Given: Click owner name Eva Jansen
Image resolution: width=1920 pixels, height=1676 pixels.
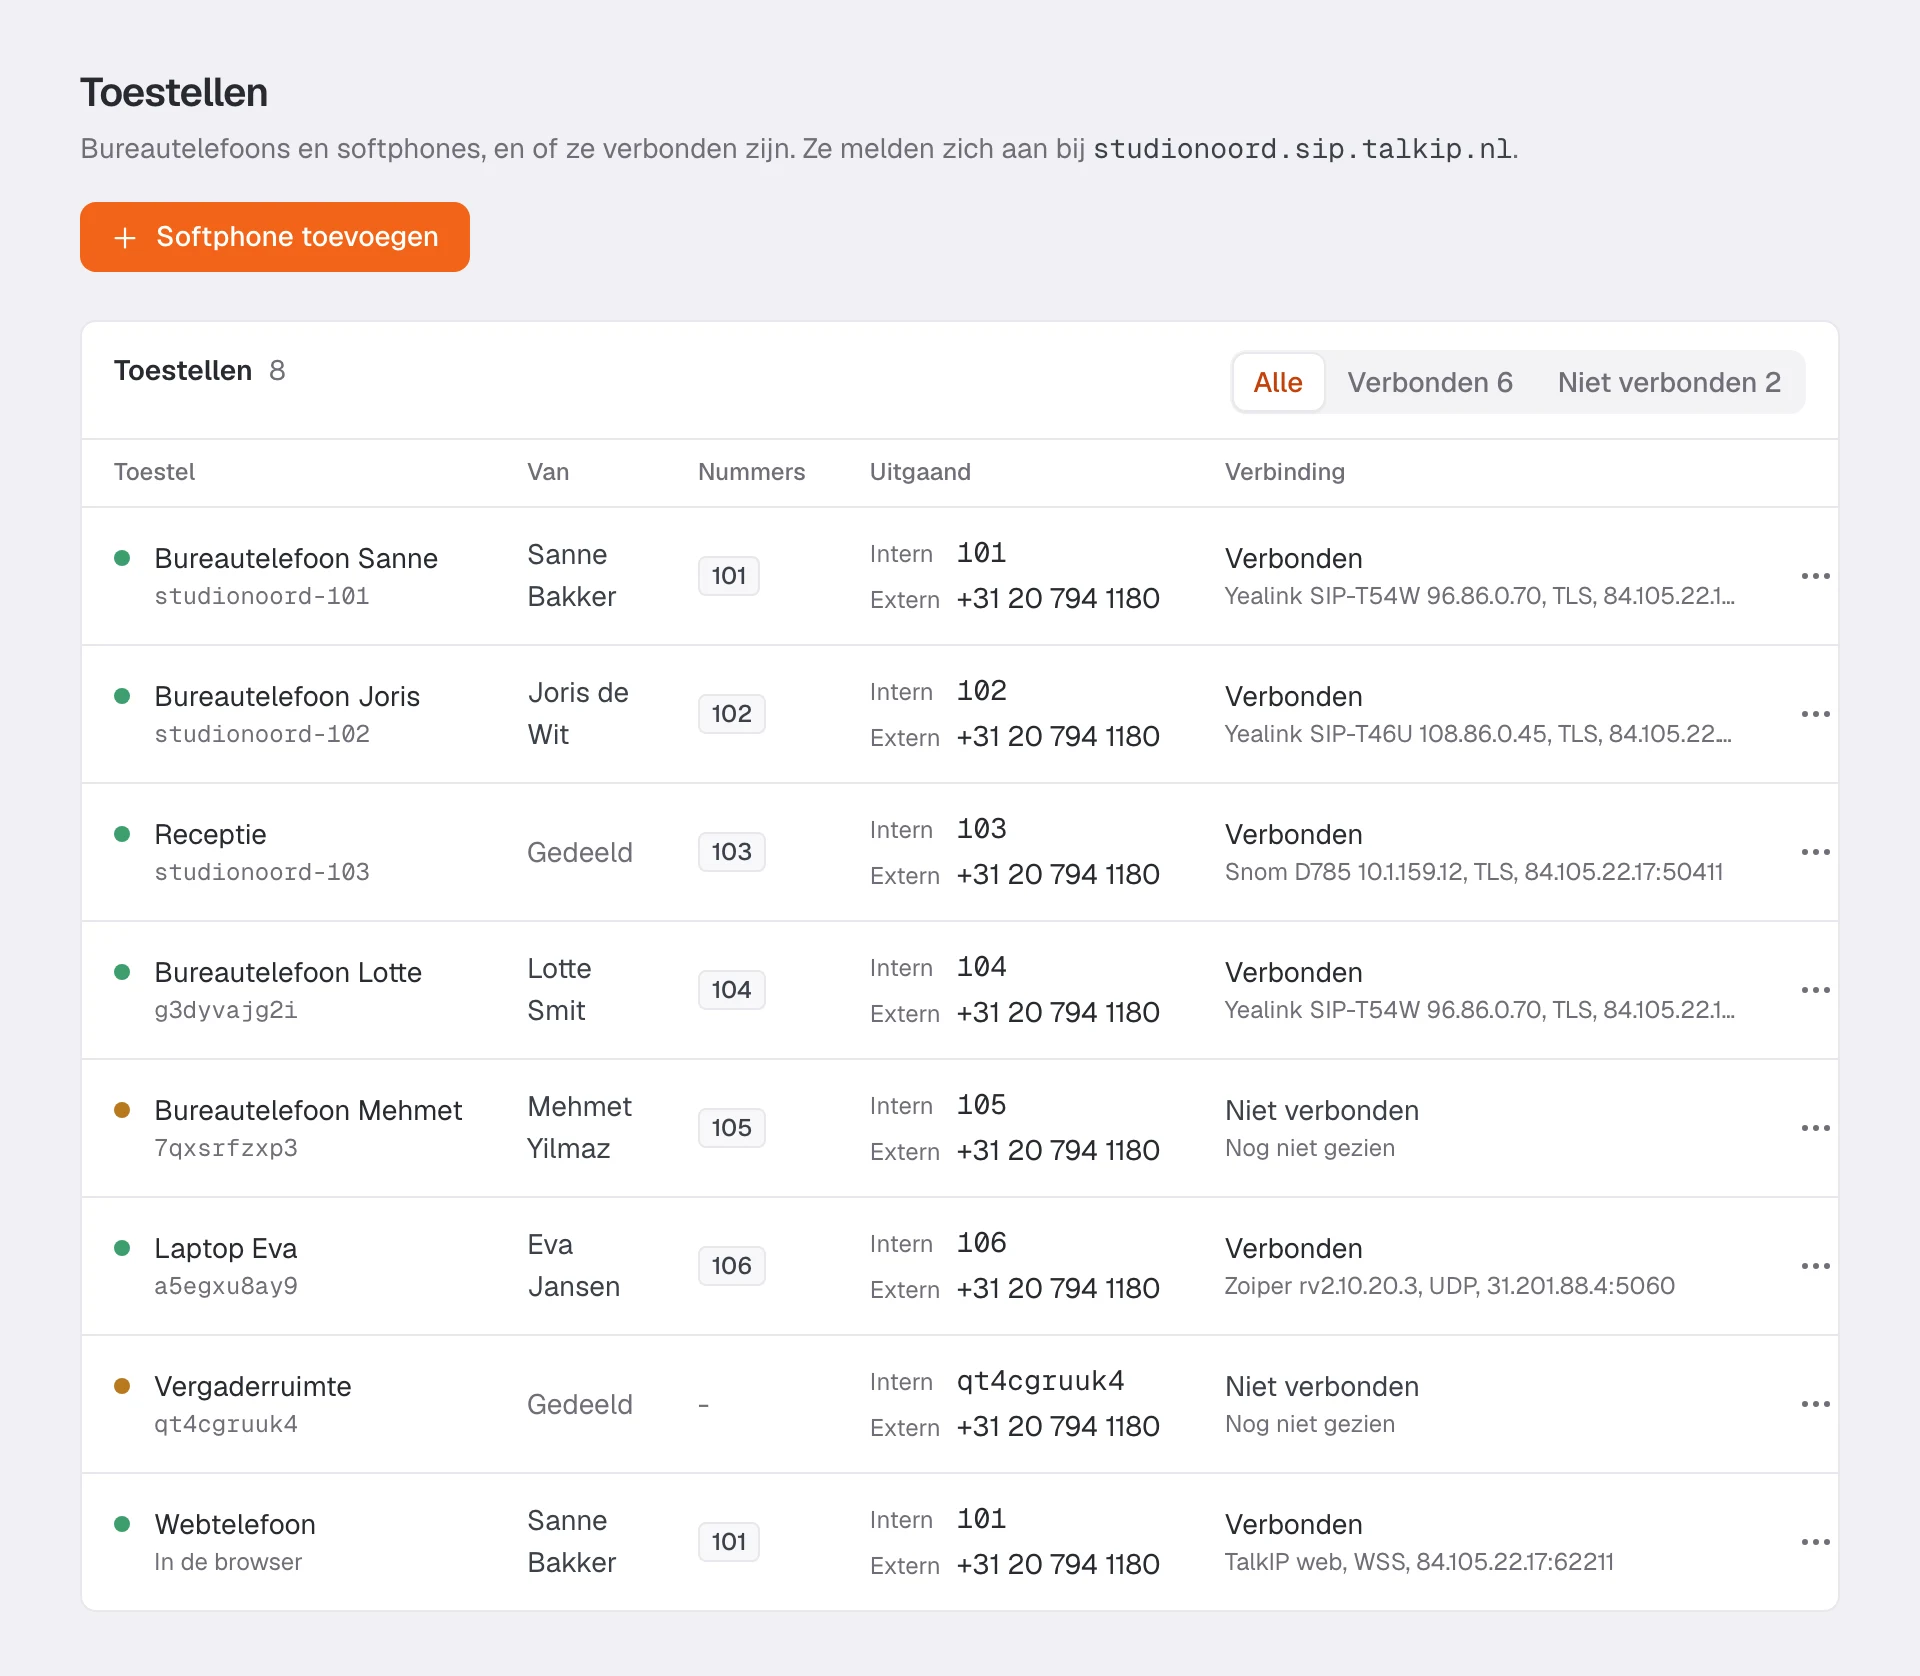Looking at the screenshot, I should [574, 1266].
